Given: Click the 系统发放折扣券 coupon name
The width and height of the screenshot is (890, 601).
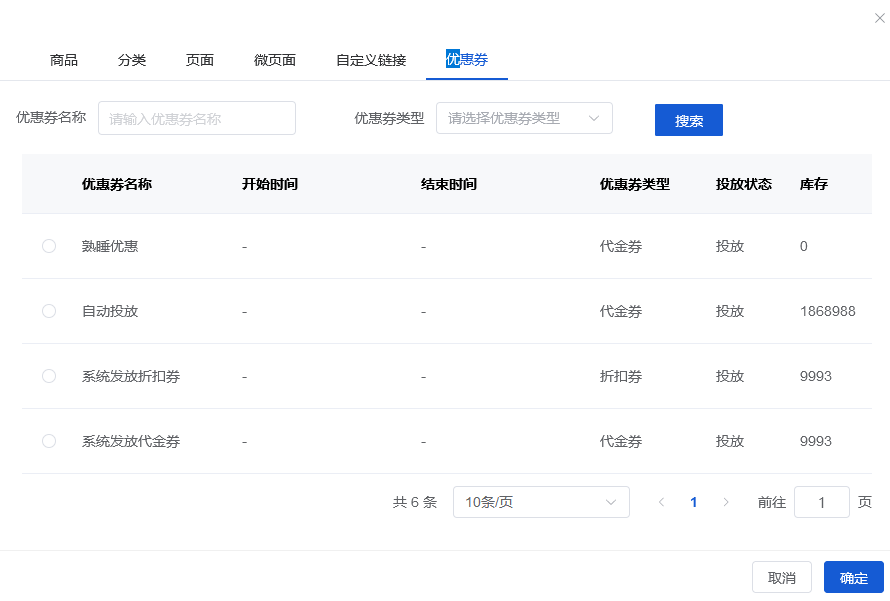Looking at the screenshot, I should (131, 376).
